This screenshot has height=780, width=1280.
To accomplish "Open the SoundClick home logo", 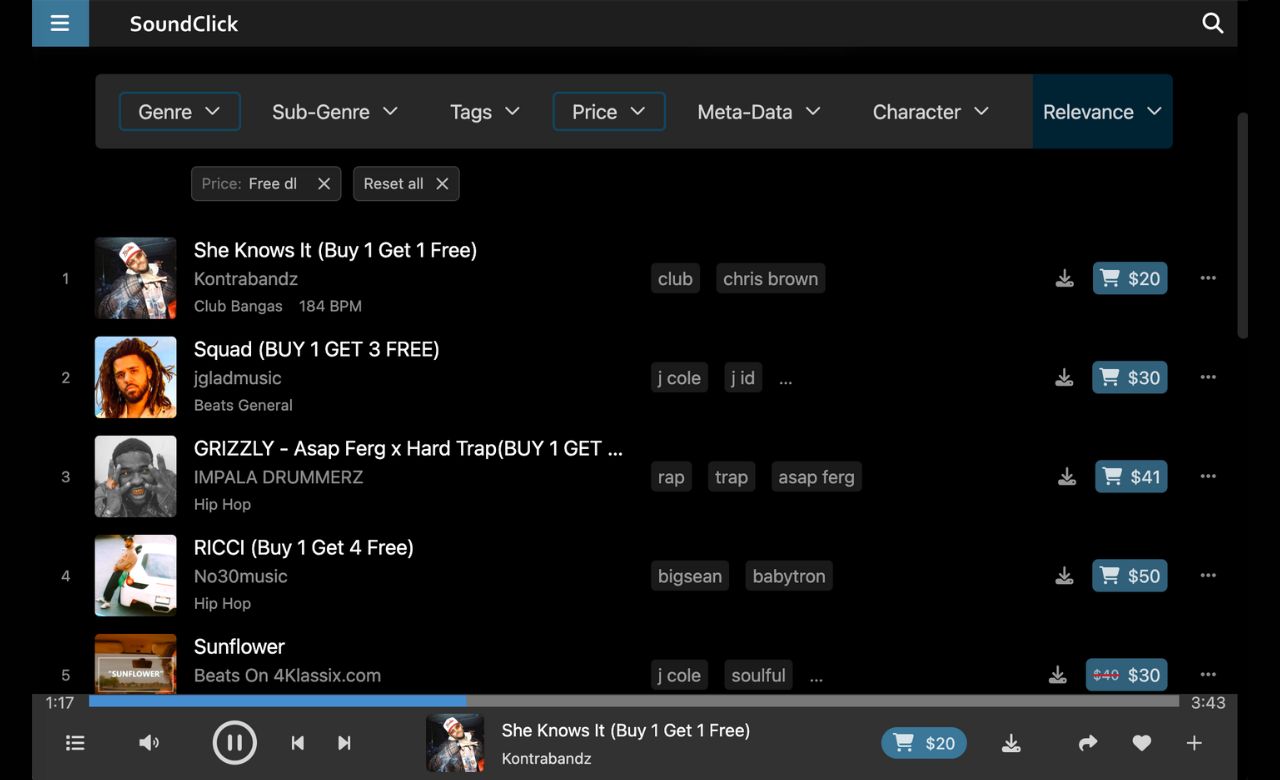I will (x=184, y=23).
